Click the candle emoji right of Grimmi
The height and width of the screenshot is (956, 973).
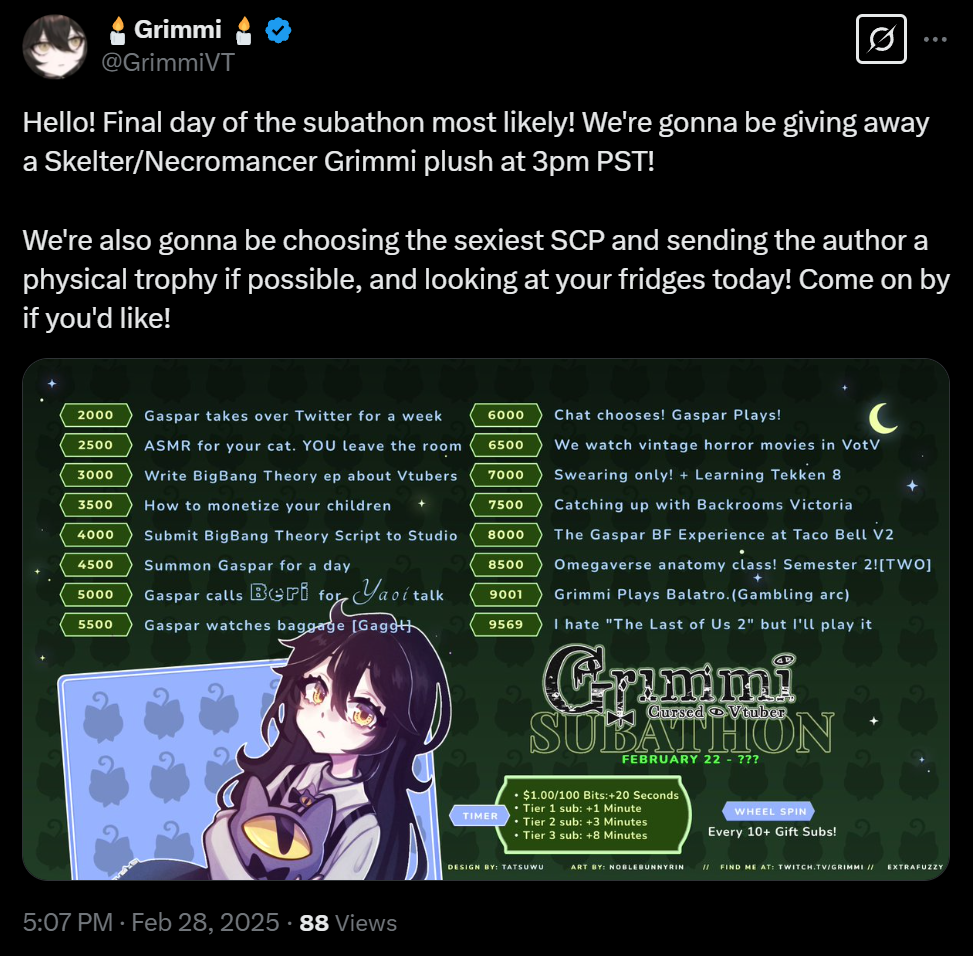click(x=244, y=31)
